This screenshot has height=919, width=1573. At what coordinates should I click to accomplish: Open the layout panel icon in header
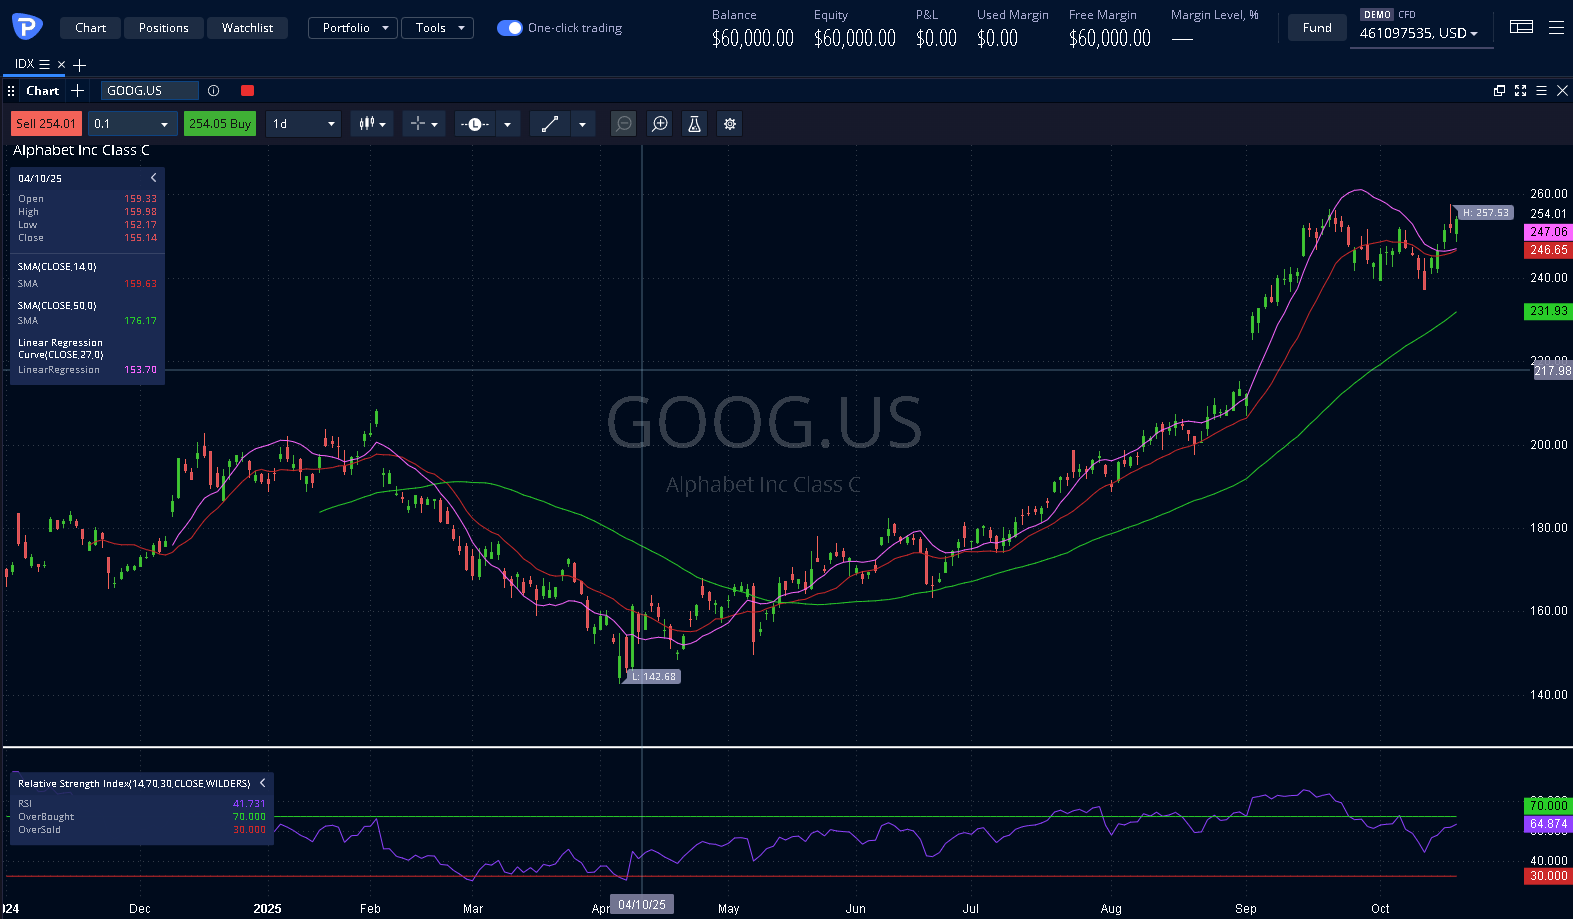1521,28
